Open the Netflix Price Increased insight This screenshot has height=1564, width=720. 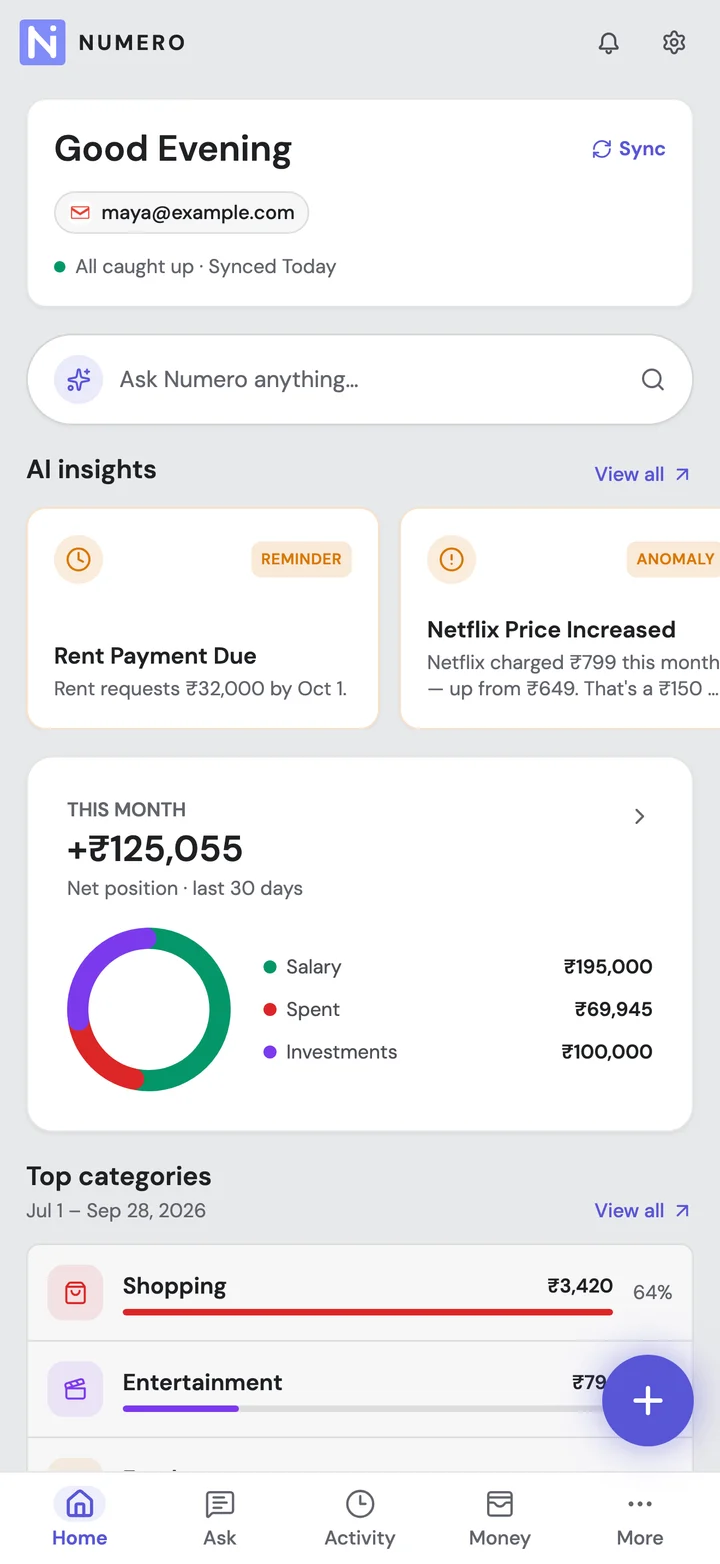[560, 618]
